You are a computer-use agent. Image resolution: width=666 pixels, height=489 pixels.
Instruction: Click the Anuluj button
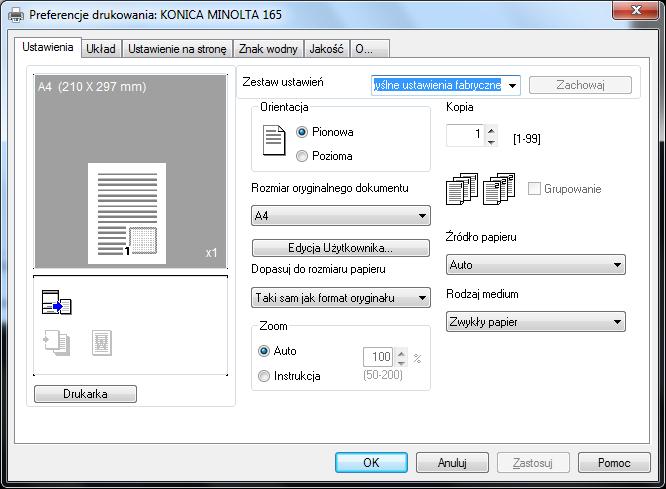[x=452, y=463]
